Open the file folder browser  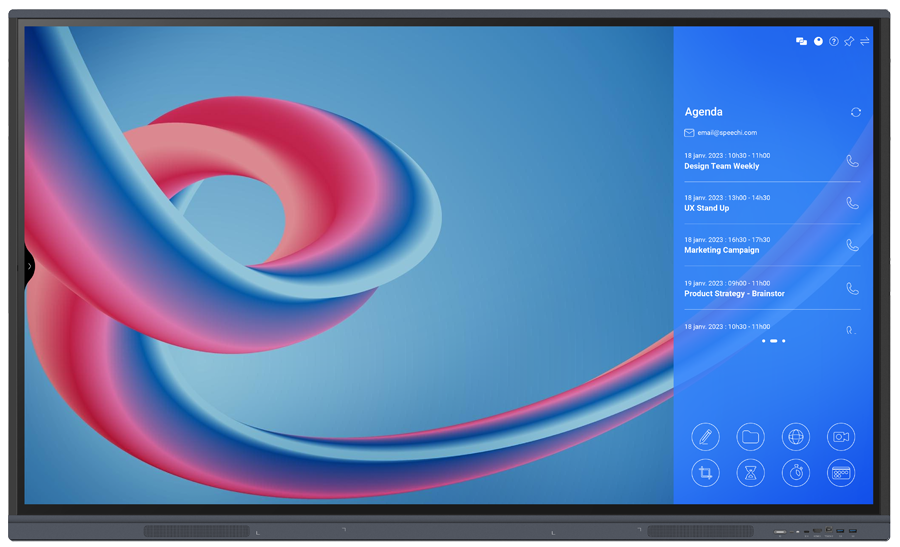[x=750, y=436]
